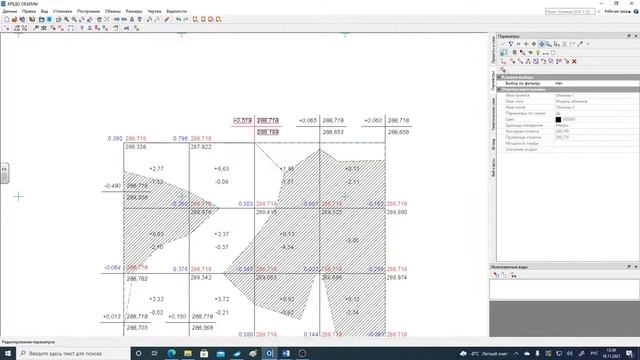The image size is (640, 360).
Task: Click the plus crosshair icon in Параметры toolbar
Action: [526, 44]
